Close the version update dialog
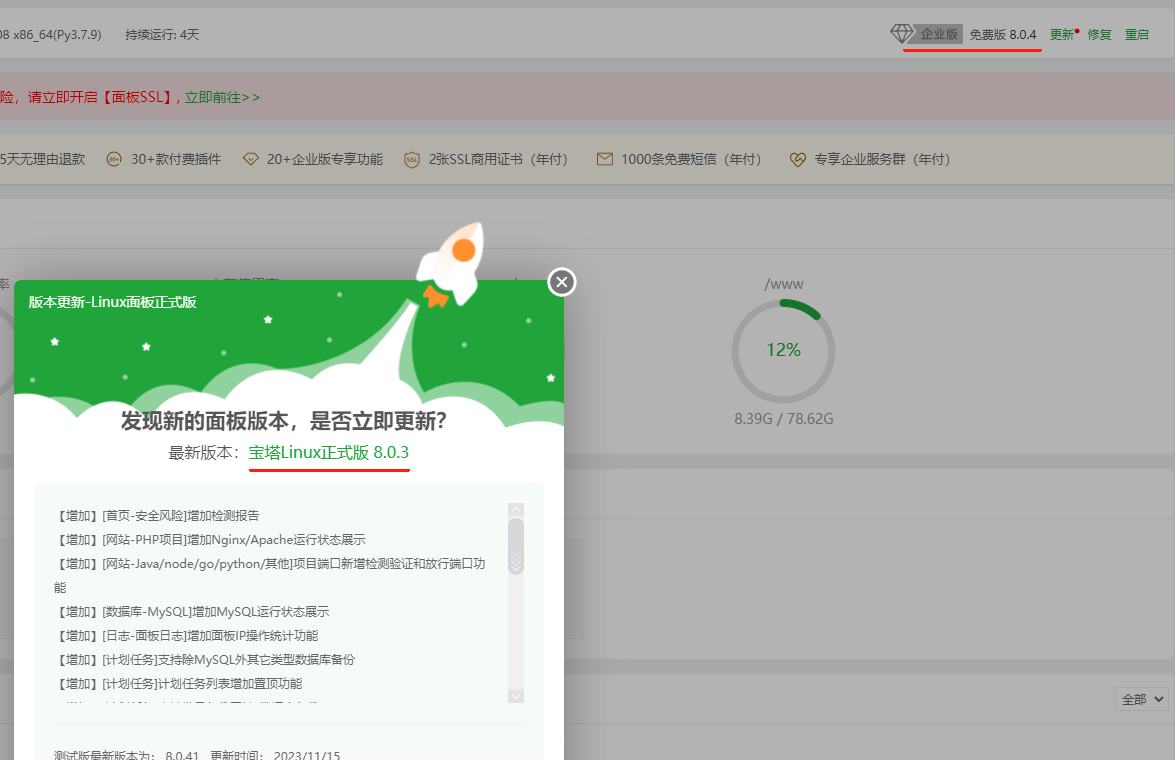 pos(562,282)
